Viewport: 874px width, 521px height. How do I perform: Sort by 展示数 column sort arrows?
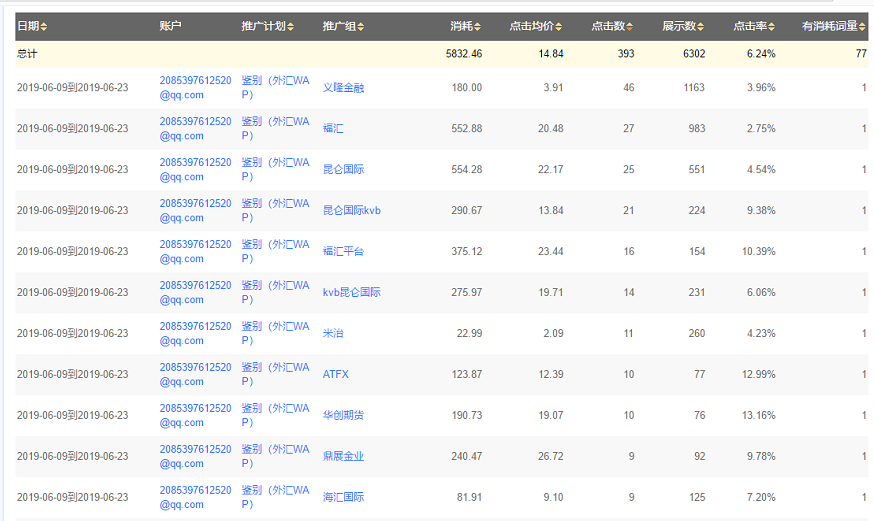coord(701,27)
